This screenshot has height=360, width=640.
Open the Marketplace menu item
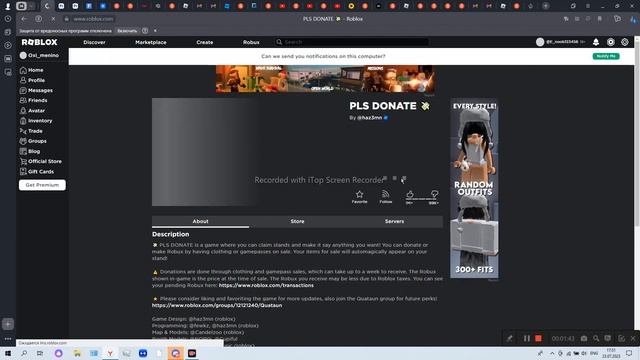coord(151,42)
